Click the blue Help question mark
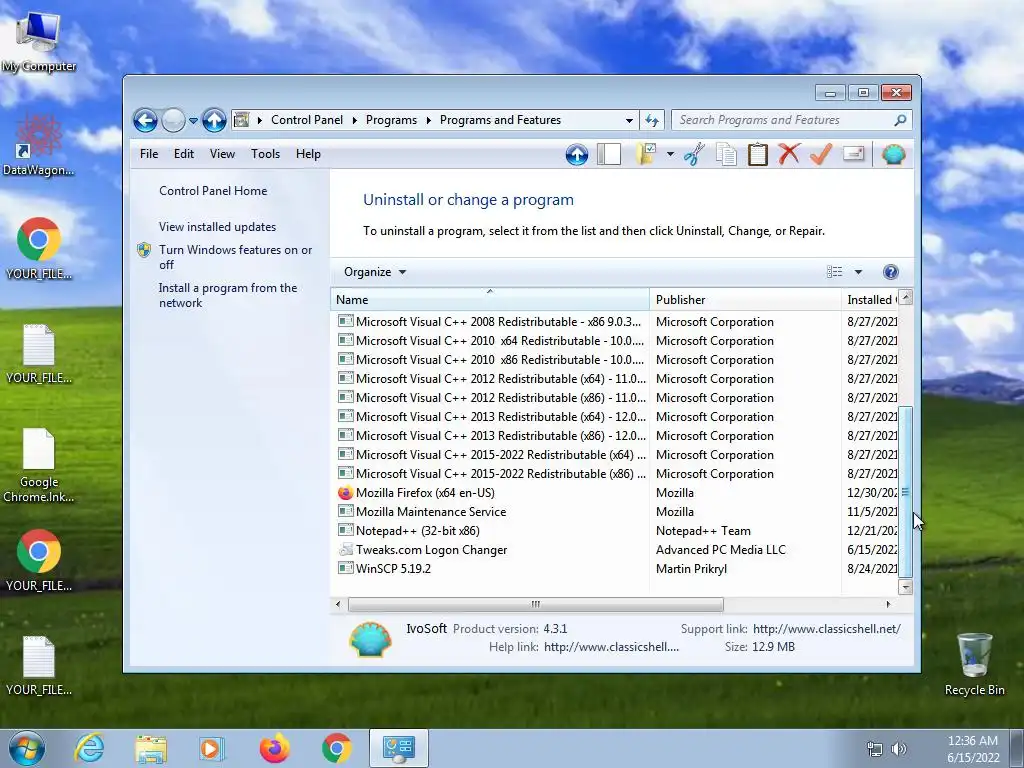Screen dimensions: 1024x768 [890, 272]
